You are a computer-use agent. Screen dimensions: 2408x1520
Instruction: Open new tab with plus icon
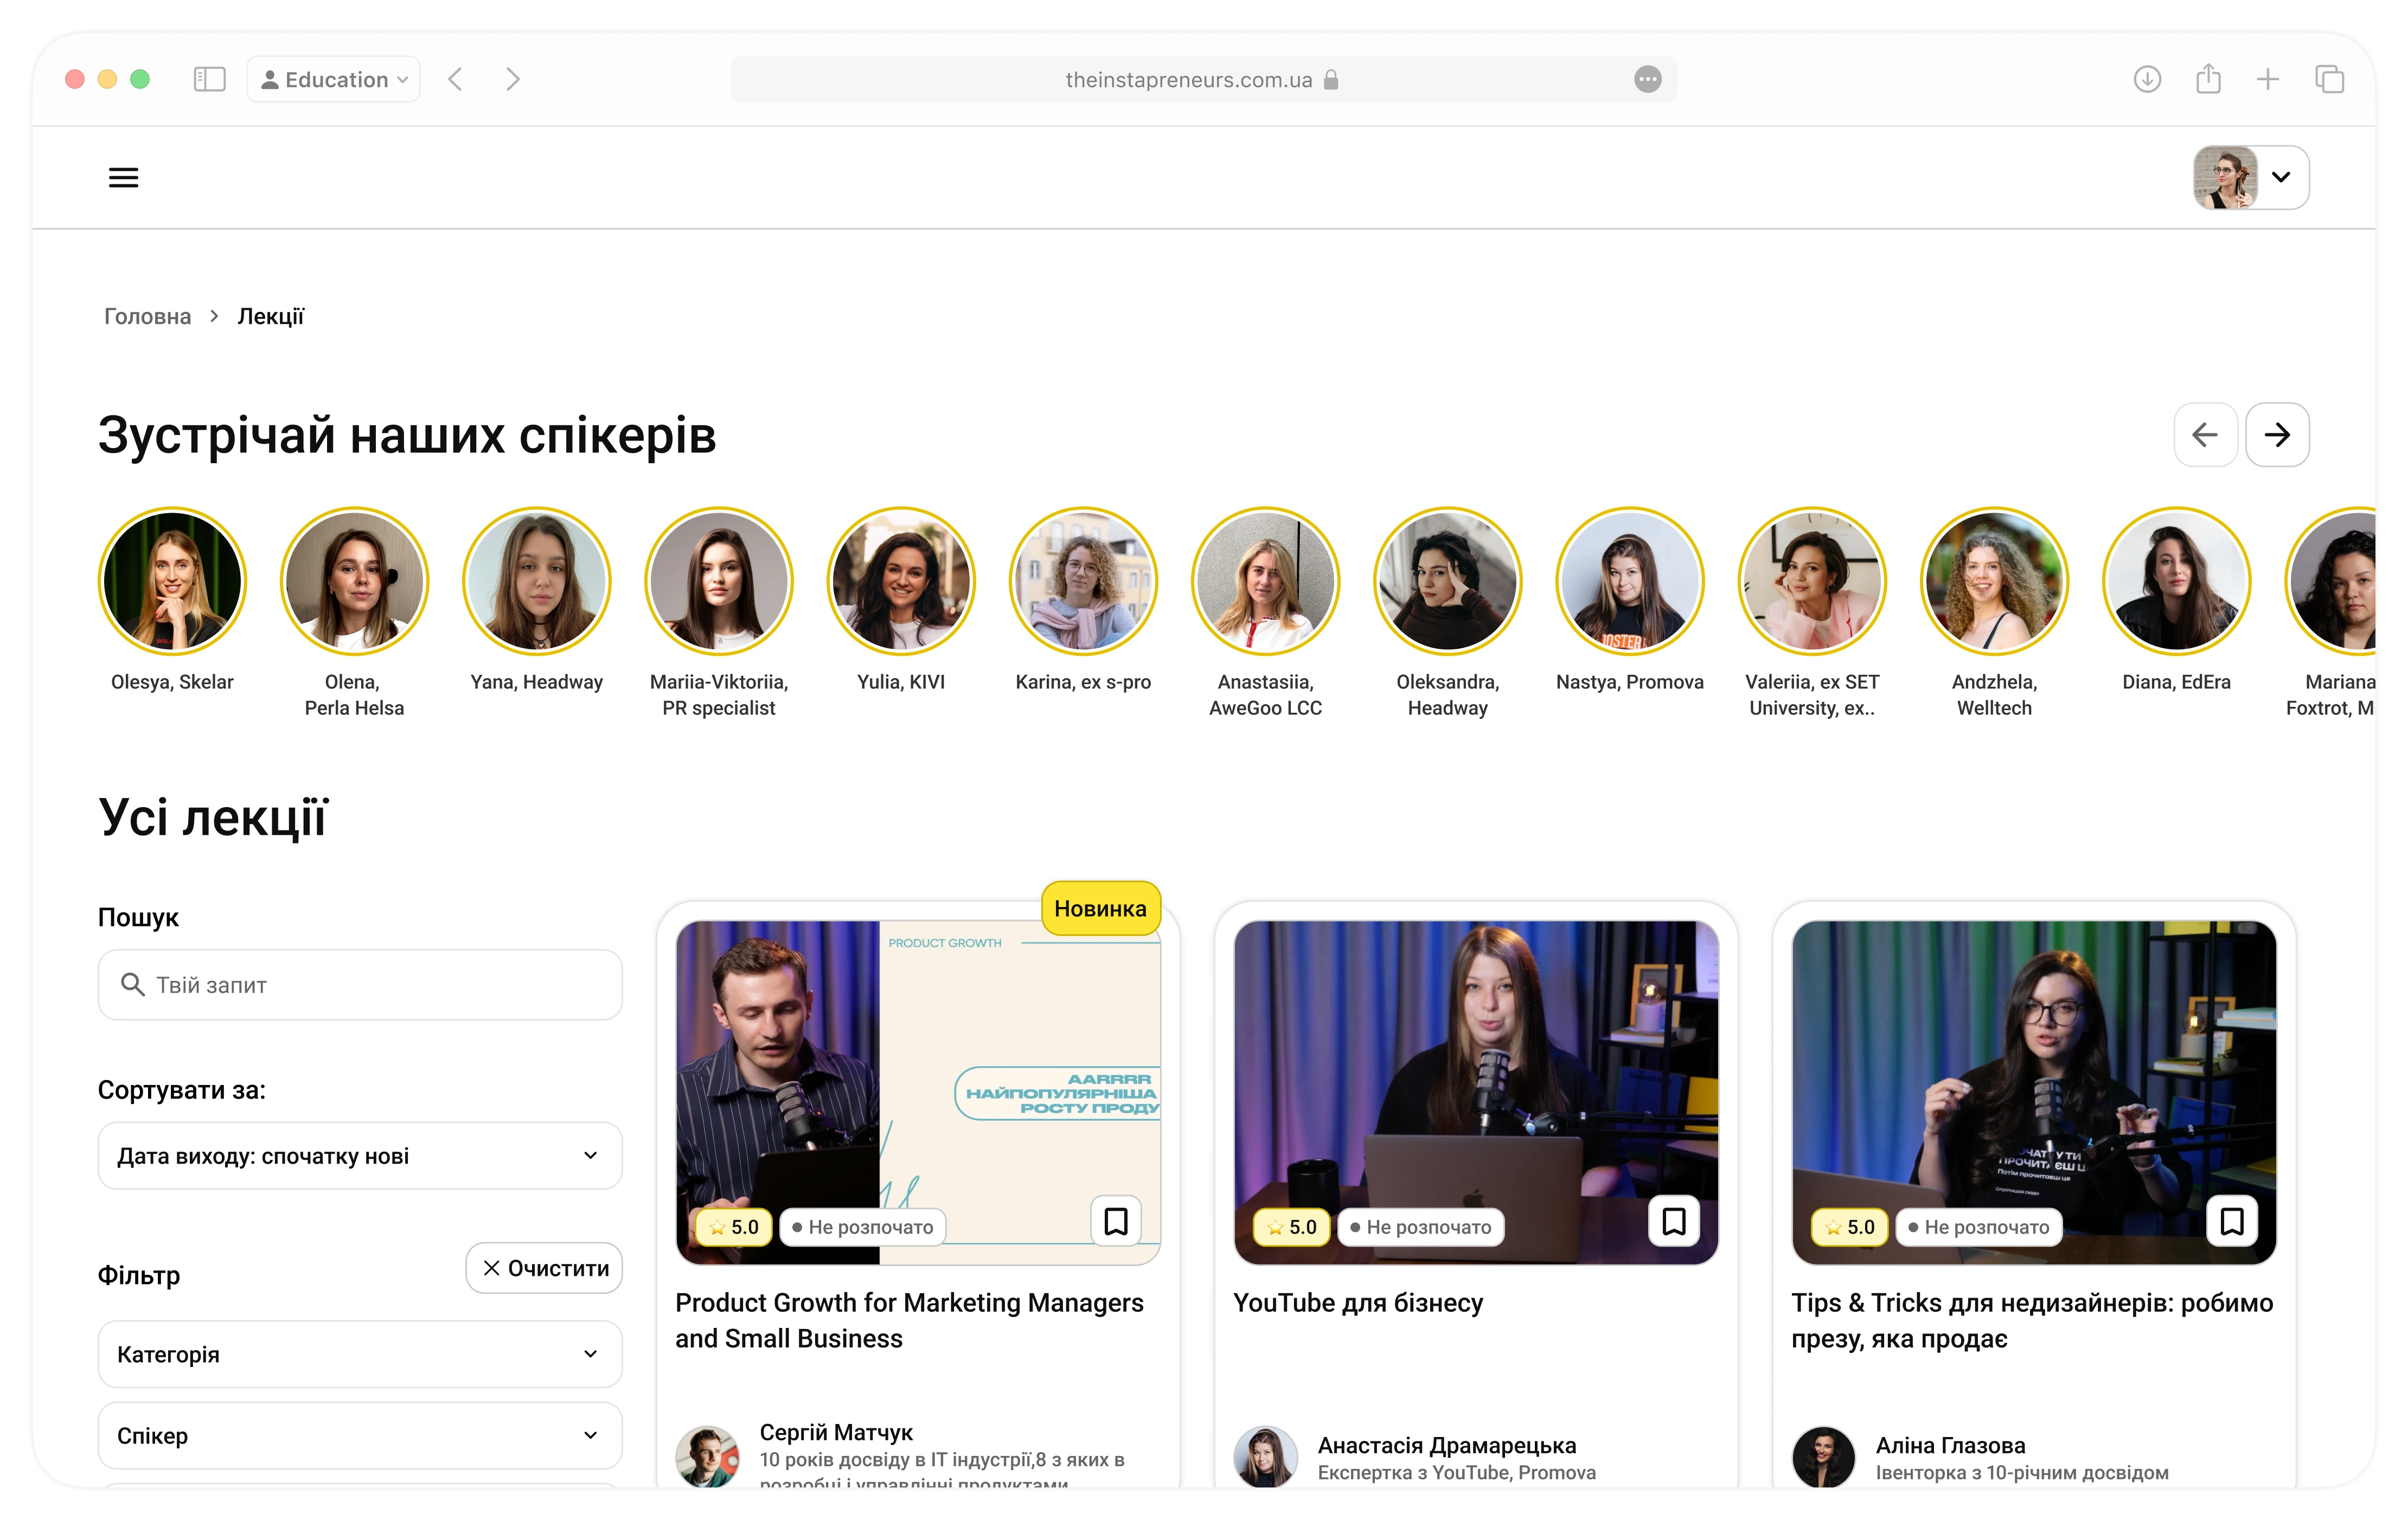[2268, 79]
